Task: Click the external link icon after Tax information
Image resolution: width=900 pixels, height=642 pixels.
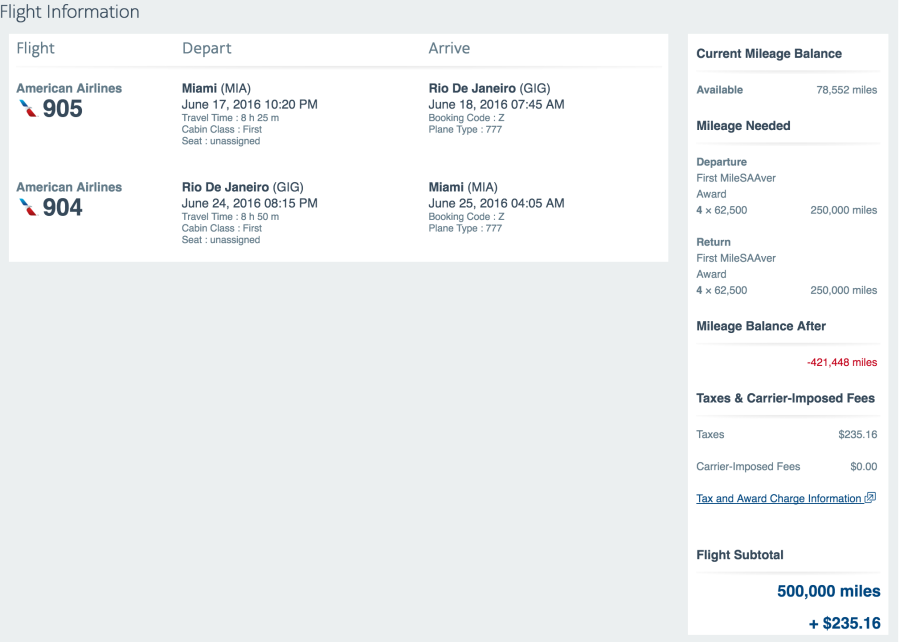Action: click(870, 498)
